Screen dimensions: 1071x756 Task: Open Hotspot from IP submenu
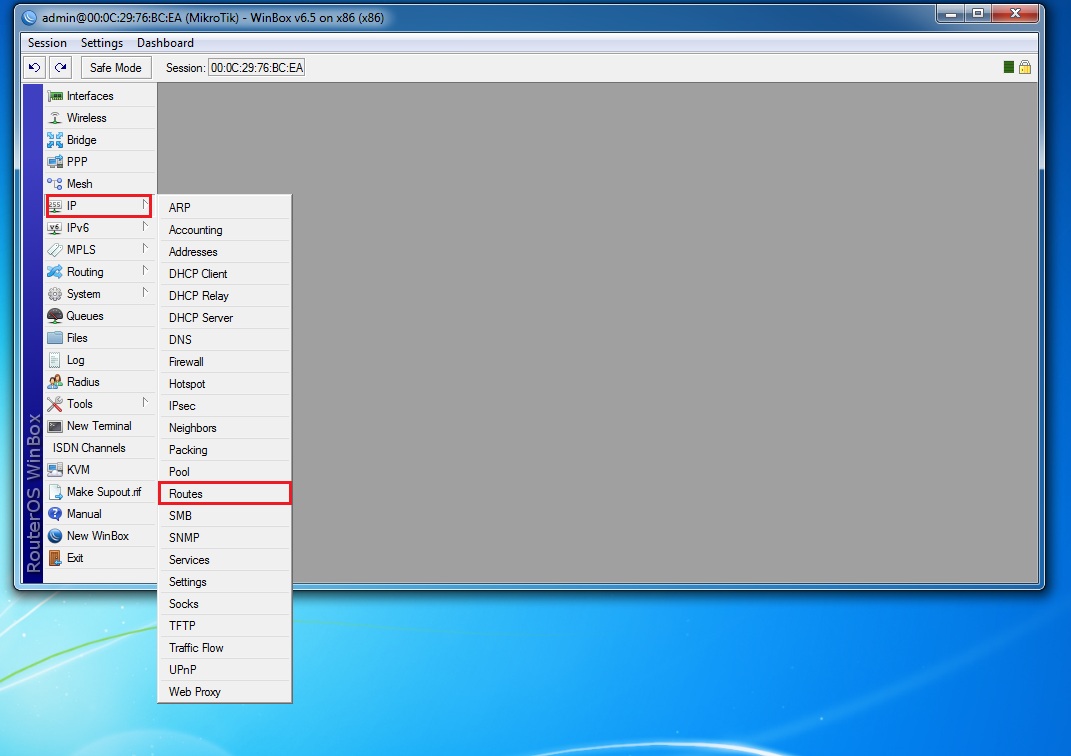pos(225,384)
